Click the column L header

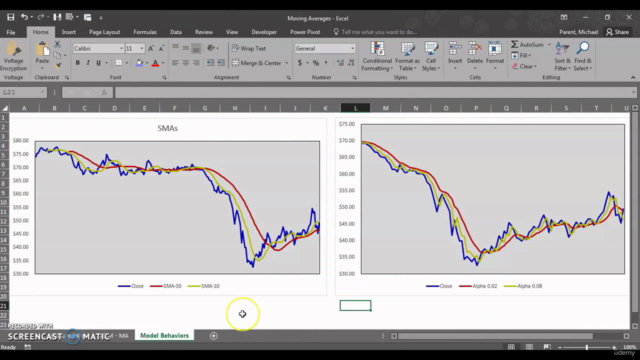[x=356, y=108]
